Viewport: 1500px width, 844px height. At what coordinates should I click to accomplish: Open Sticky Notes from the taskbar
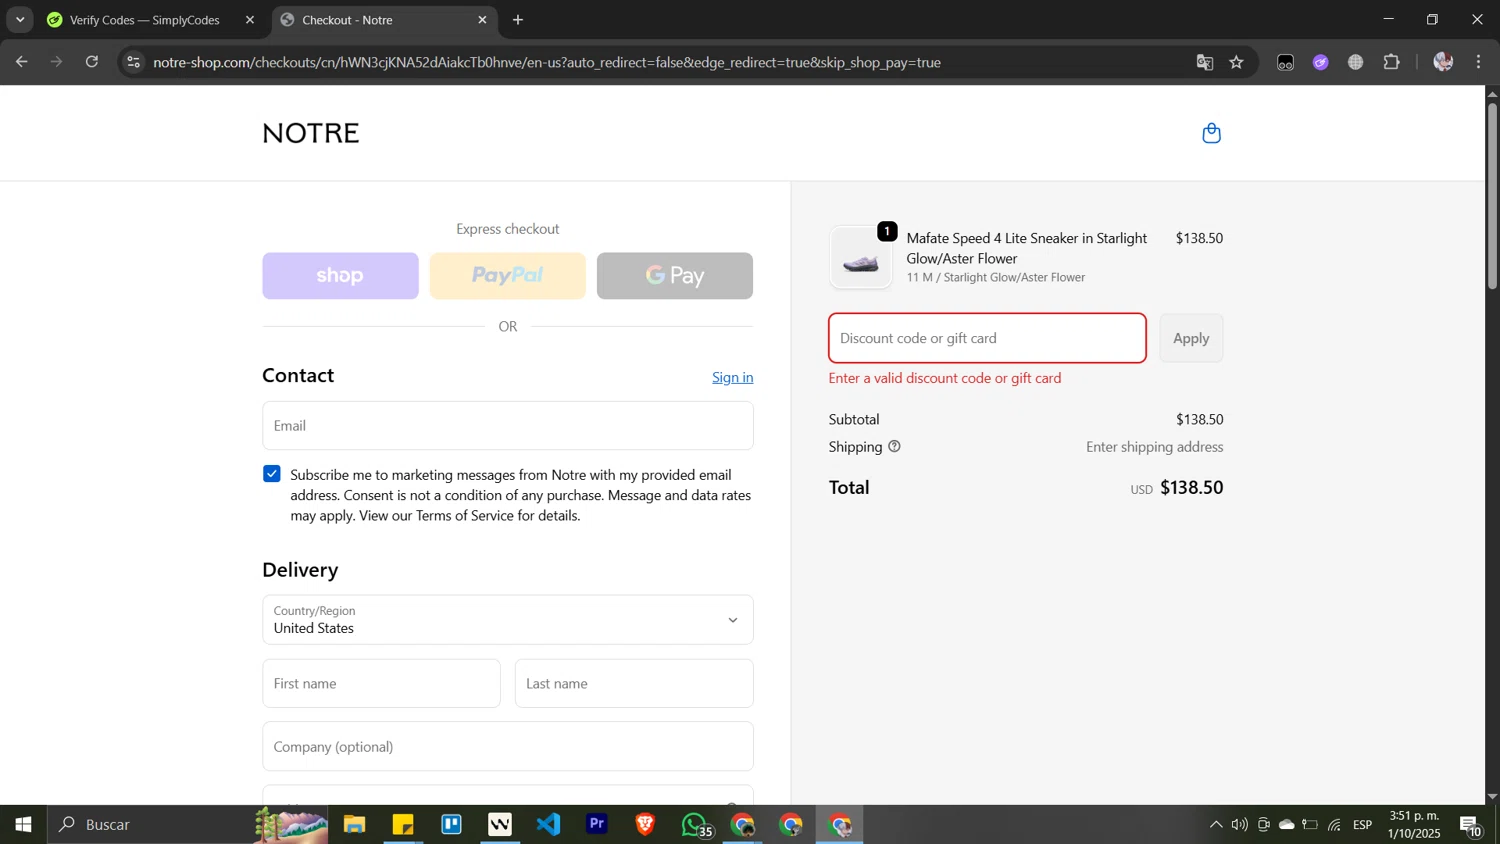tap(403, 825)
